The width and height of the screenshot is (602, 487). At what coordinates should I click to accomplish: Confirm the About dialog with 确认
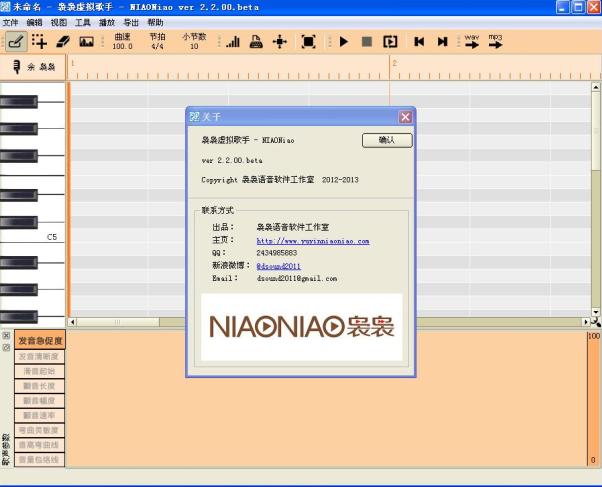(x=387, y=140)
